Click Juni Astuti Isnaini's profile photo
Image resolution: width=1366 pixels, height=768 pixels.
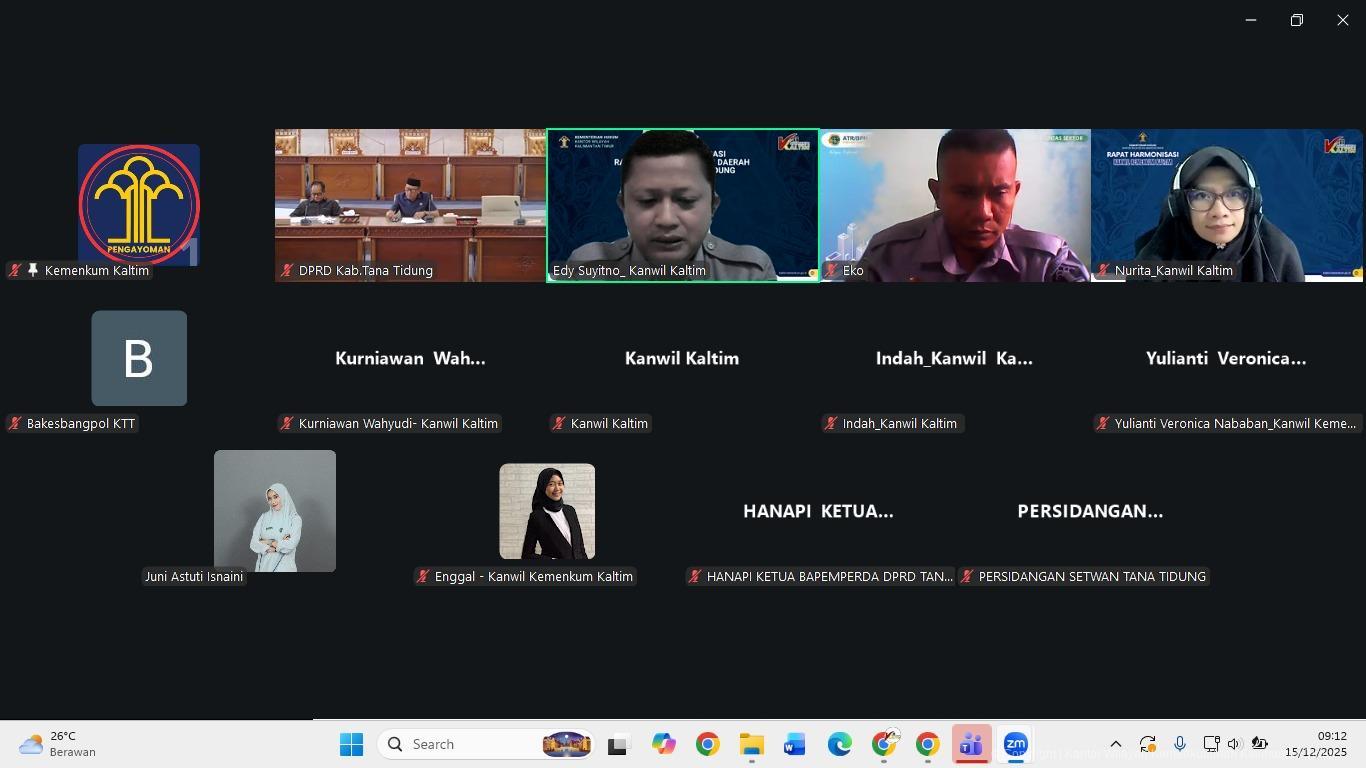(275, 510)
